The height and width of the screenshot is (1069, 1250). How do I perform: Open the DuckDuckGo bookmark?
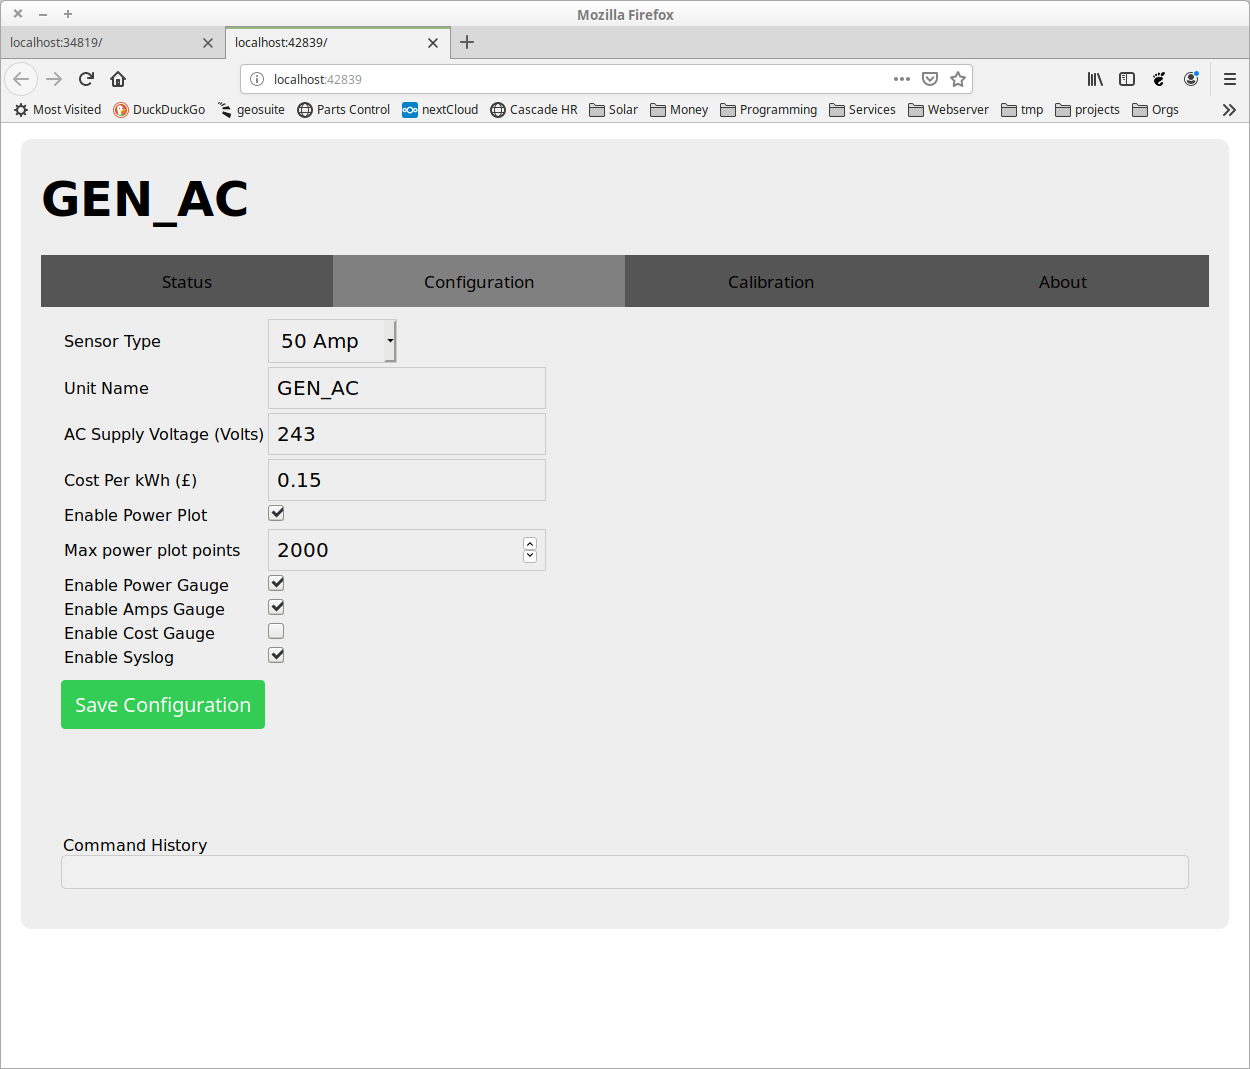159,110
